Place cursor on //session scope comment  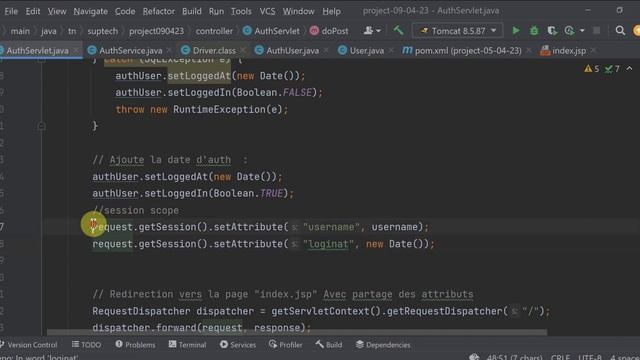click(x=136, y=210)
